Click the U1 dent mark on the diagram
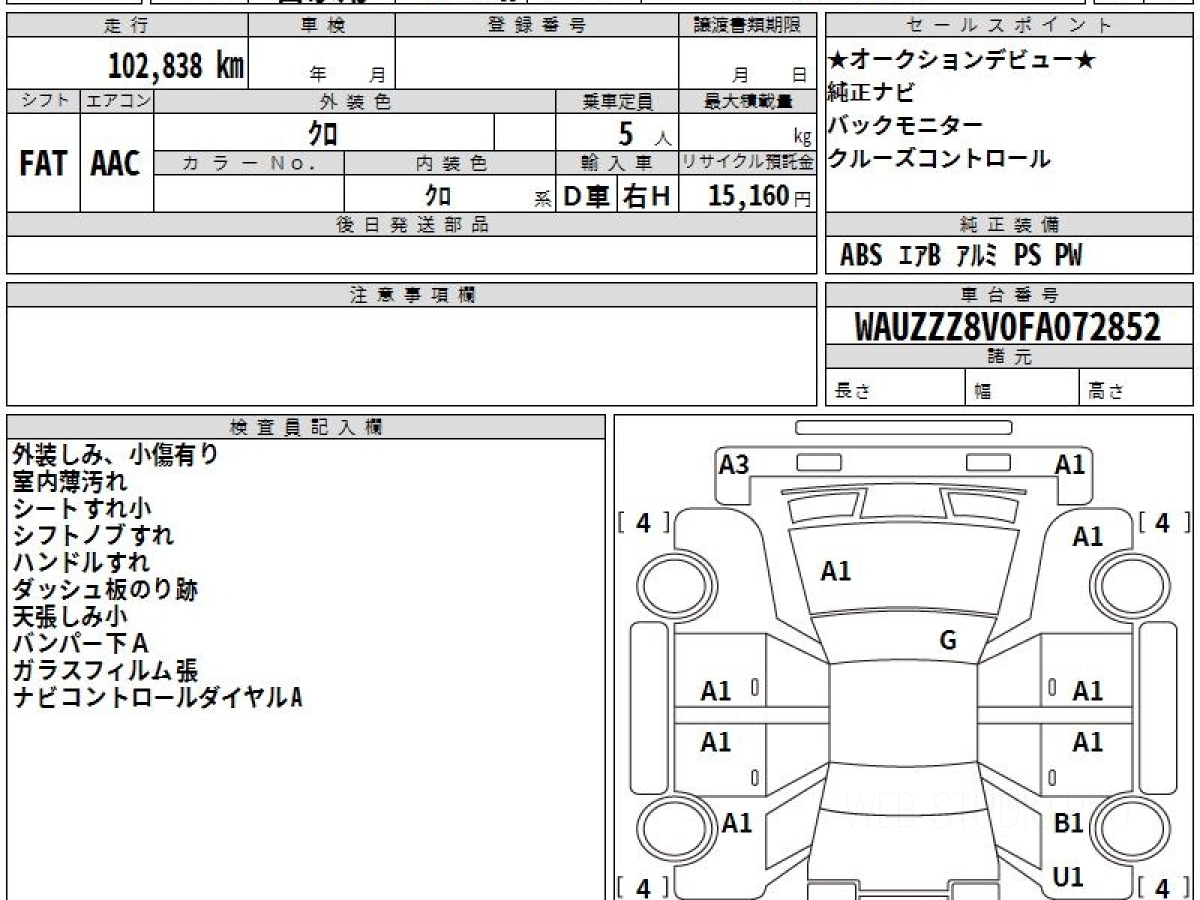Image resolution: width=1200 pixels, height=900 pixels. tap(1069, 877)
